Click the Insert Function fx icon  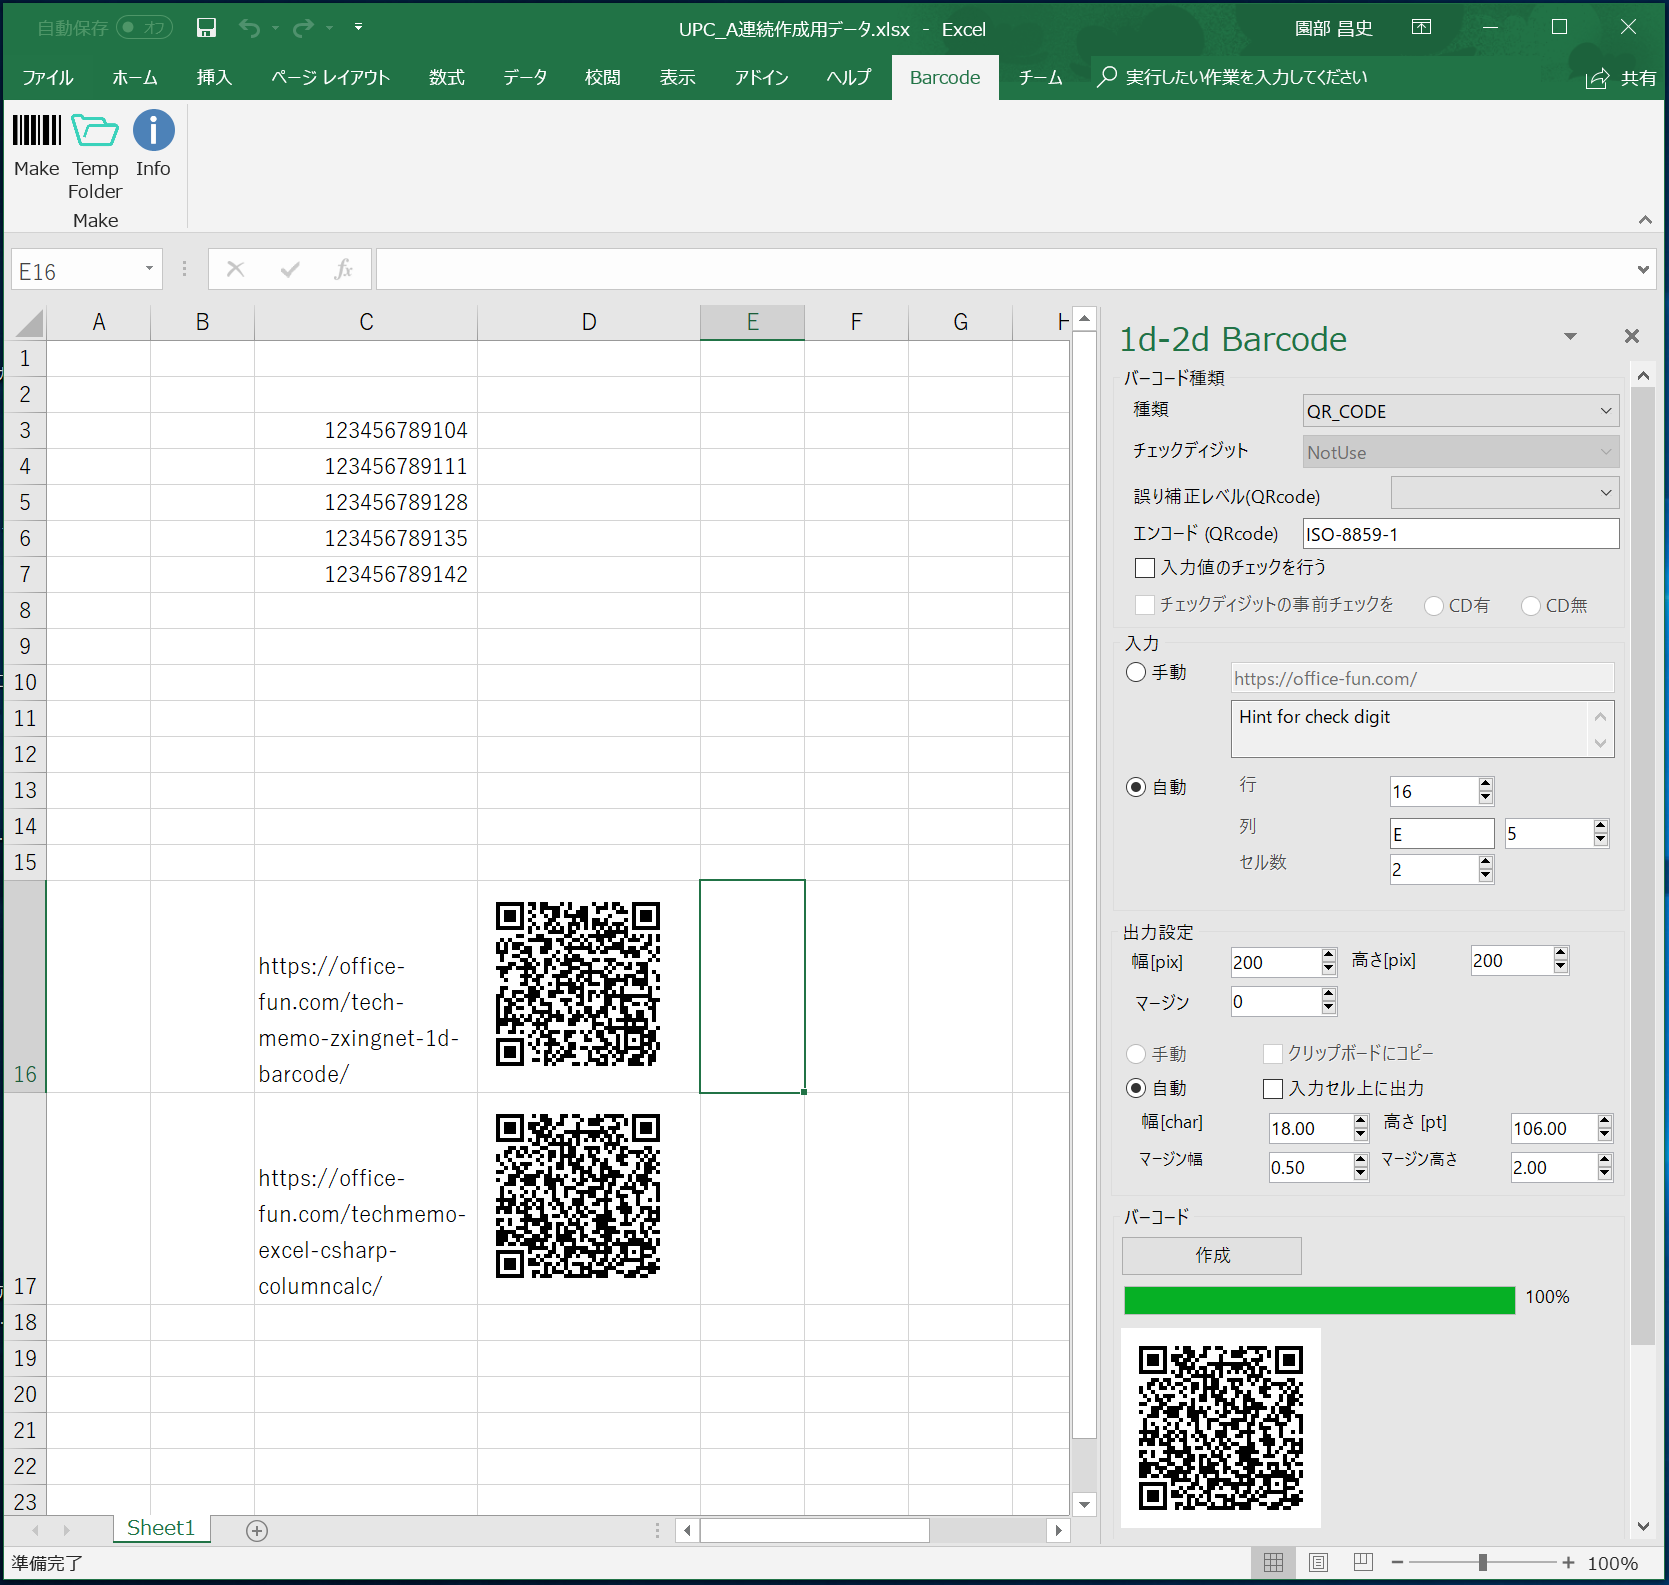[344, 269]
